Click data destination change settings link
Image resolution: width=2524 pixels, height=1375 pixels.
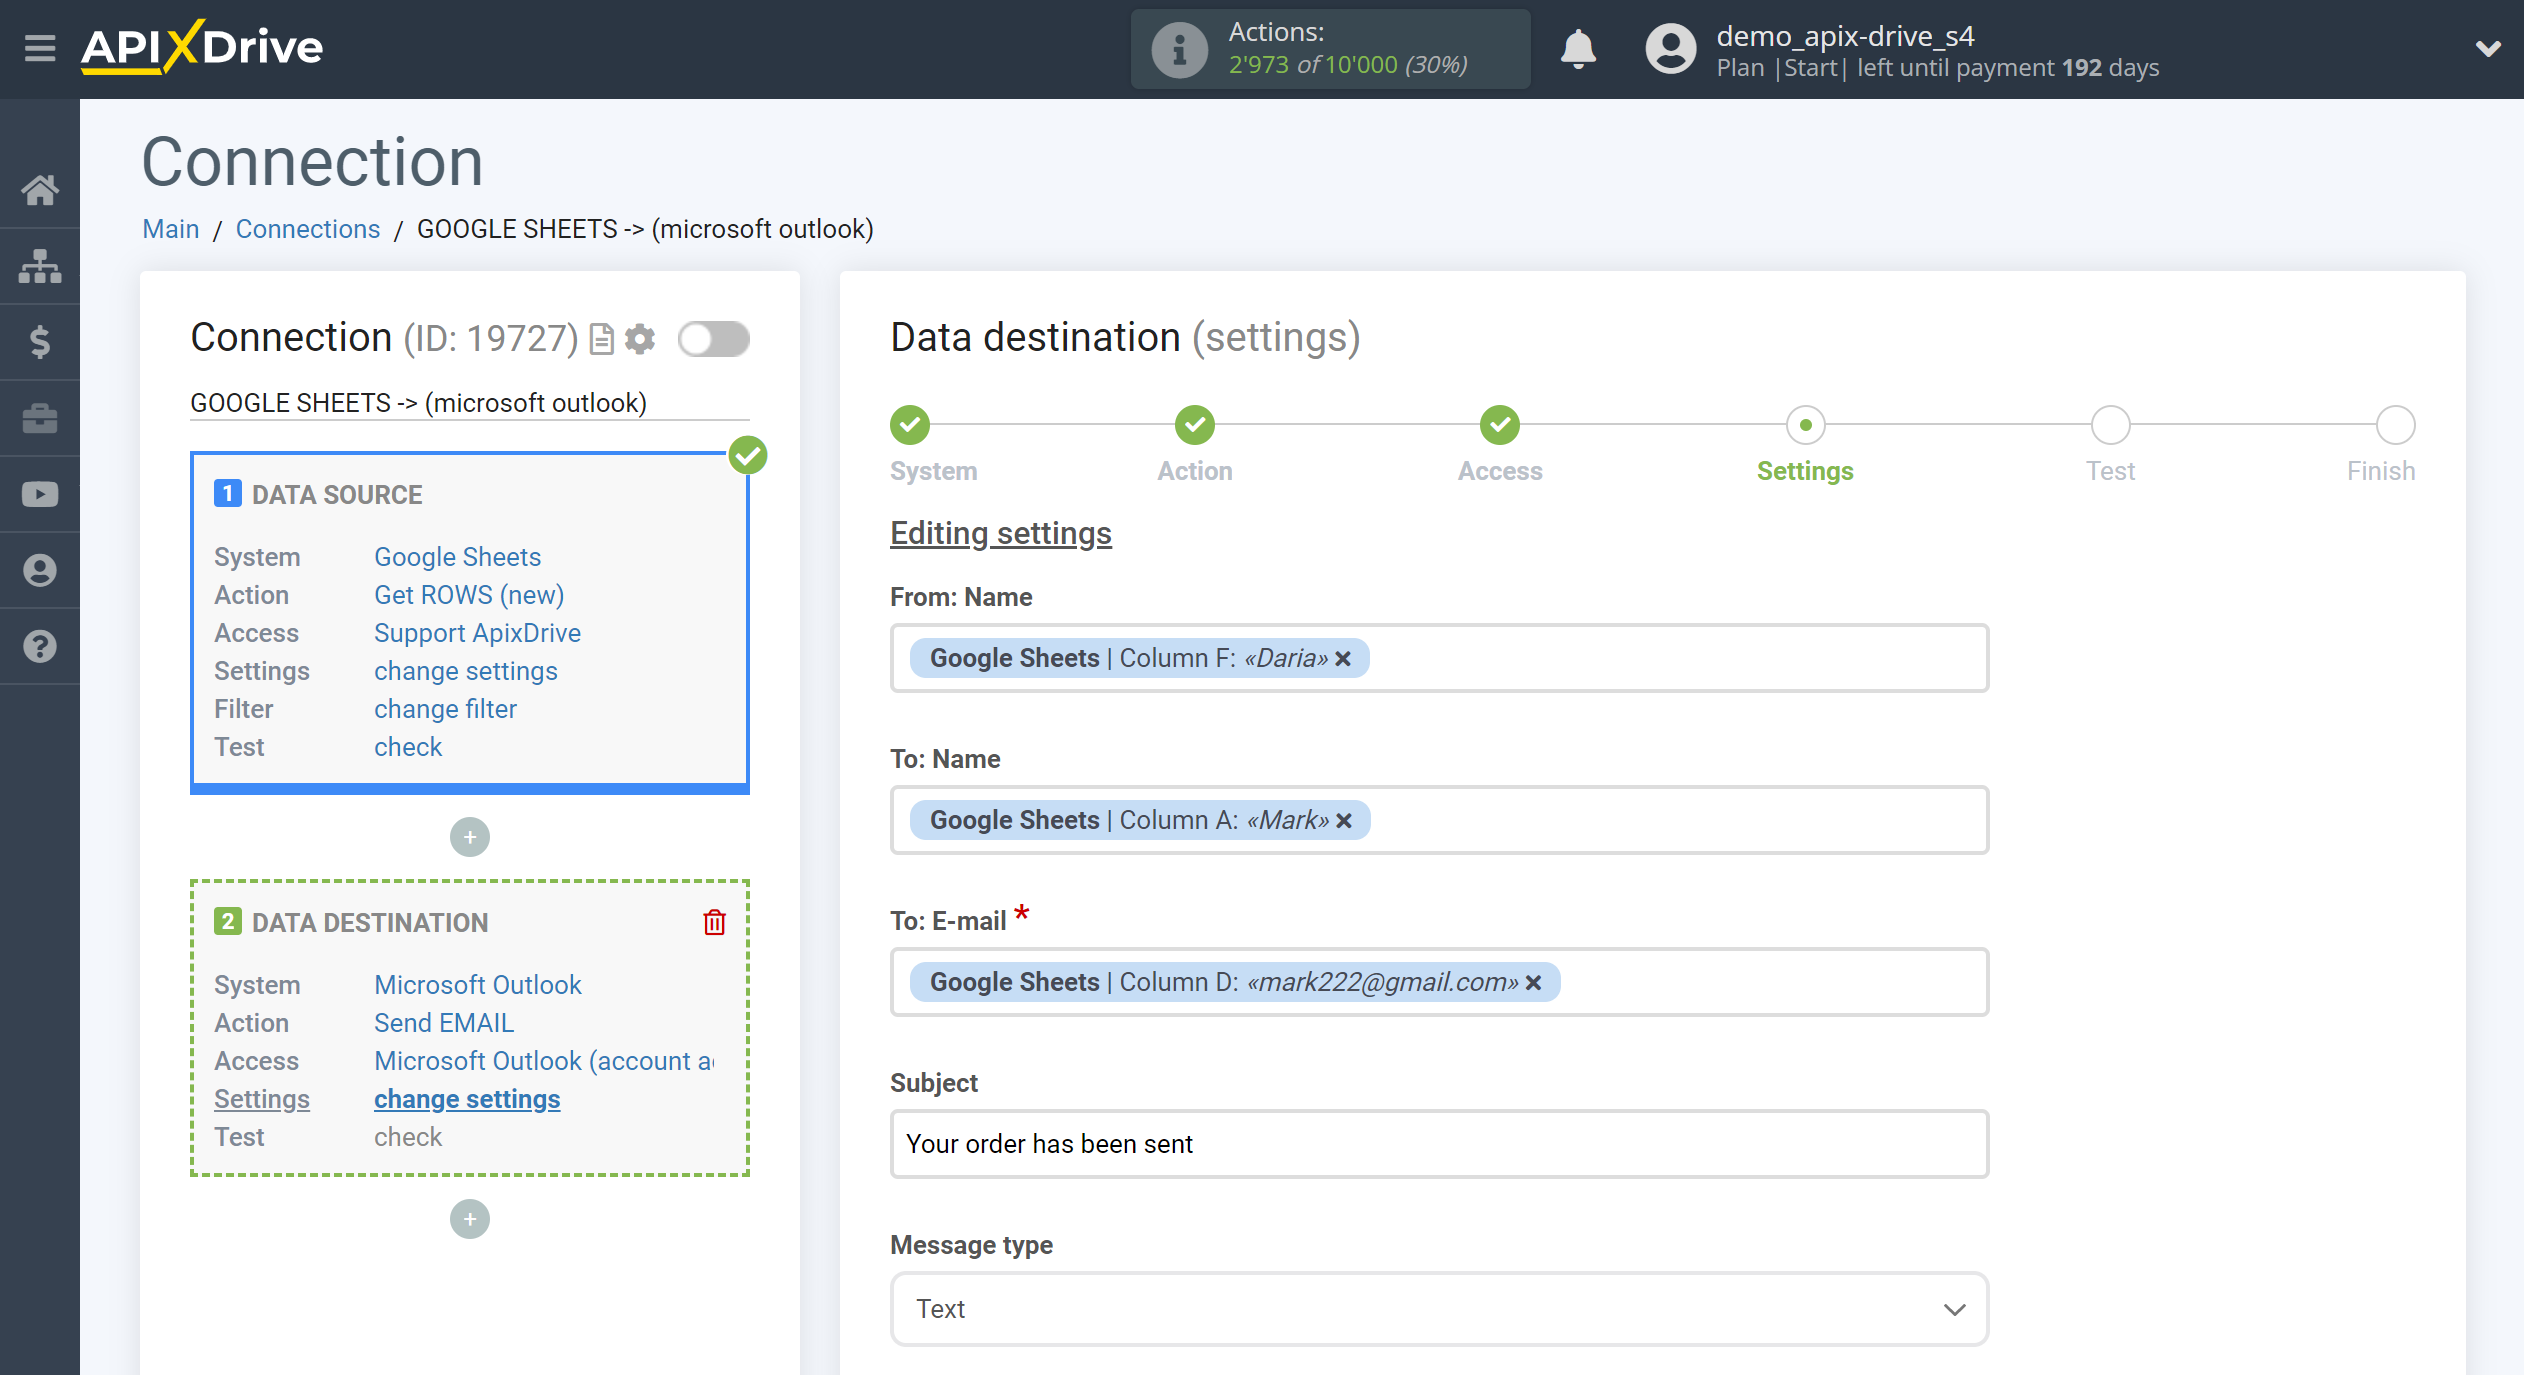click(x=467, y=1099)
